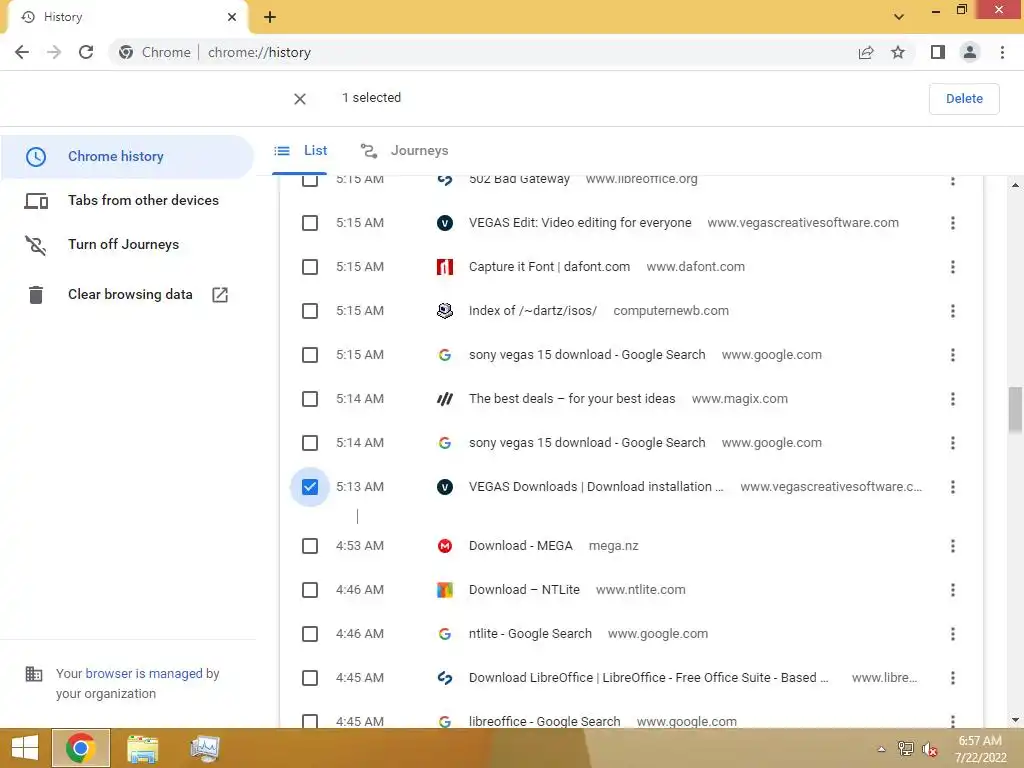Open more actions for Download – NTLite

click(953, 590)
